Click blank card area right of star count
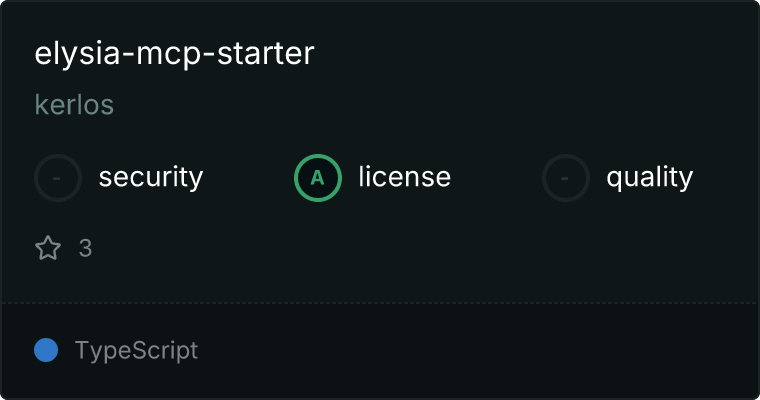 422,248
